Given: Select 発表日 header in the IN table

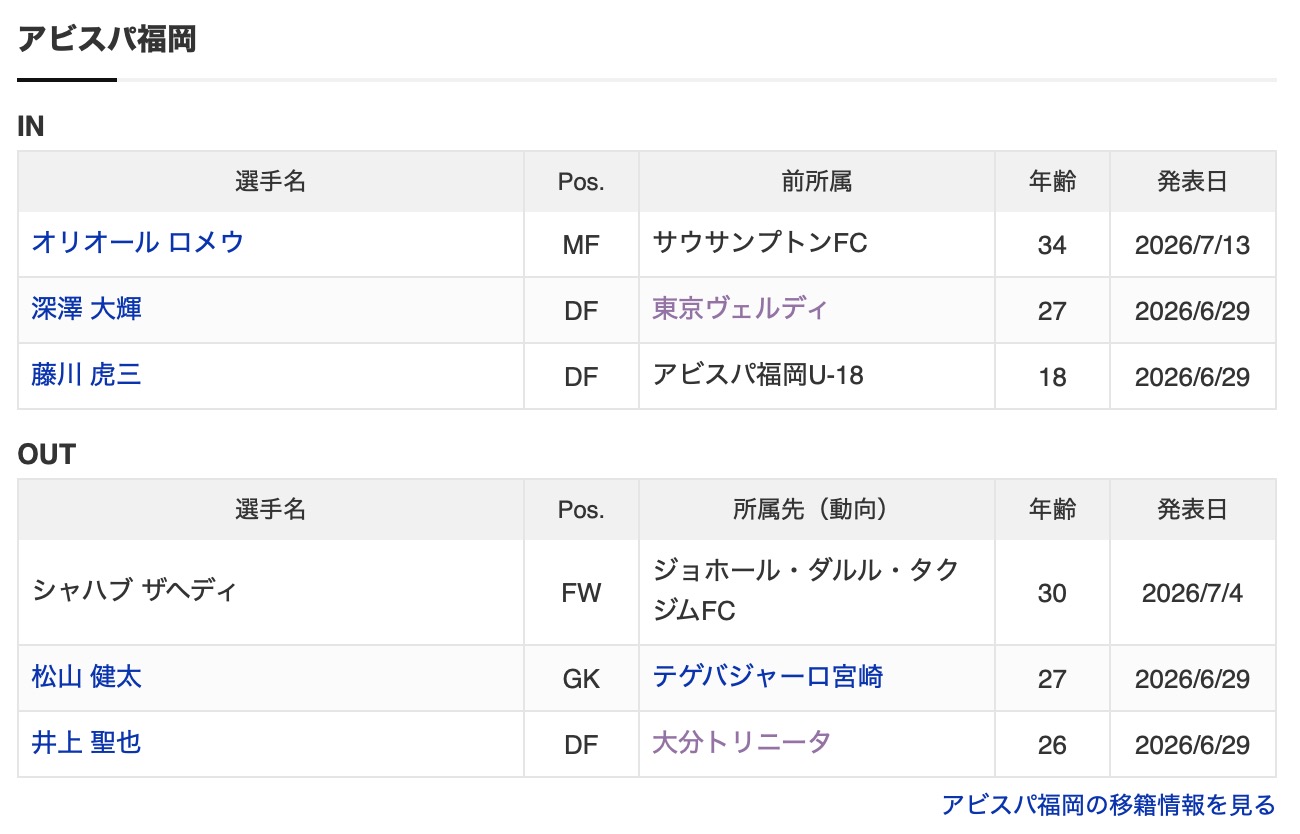Looking at the screenshot, I should 1193,182.
